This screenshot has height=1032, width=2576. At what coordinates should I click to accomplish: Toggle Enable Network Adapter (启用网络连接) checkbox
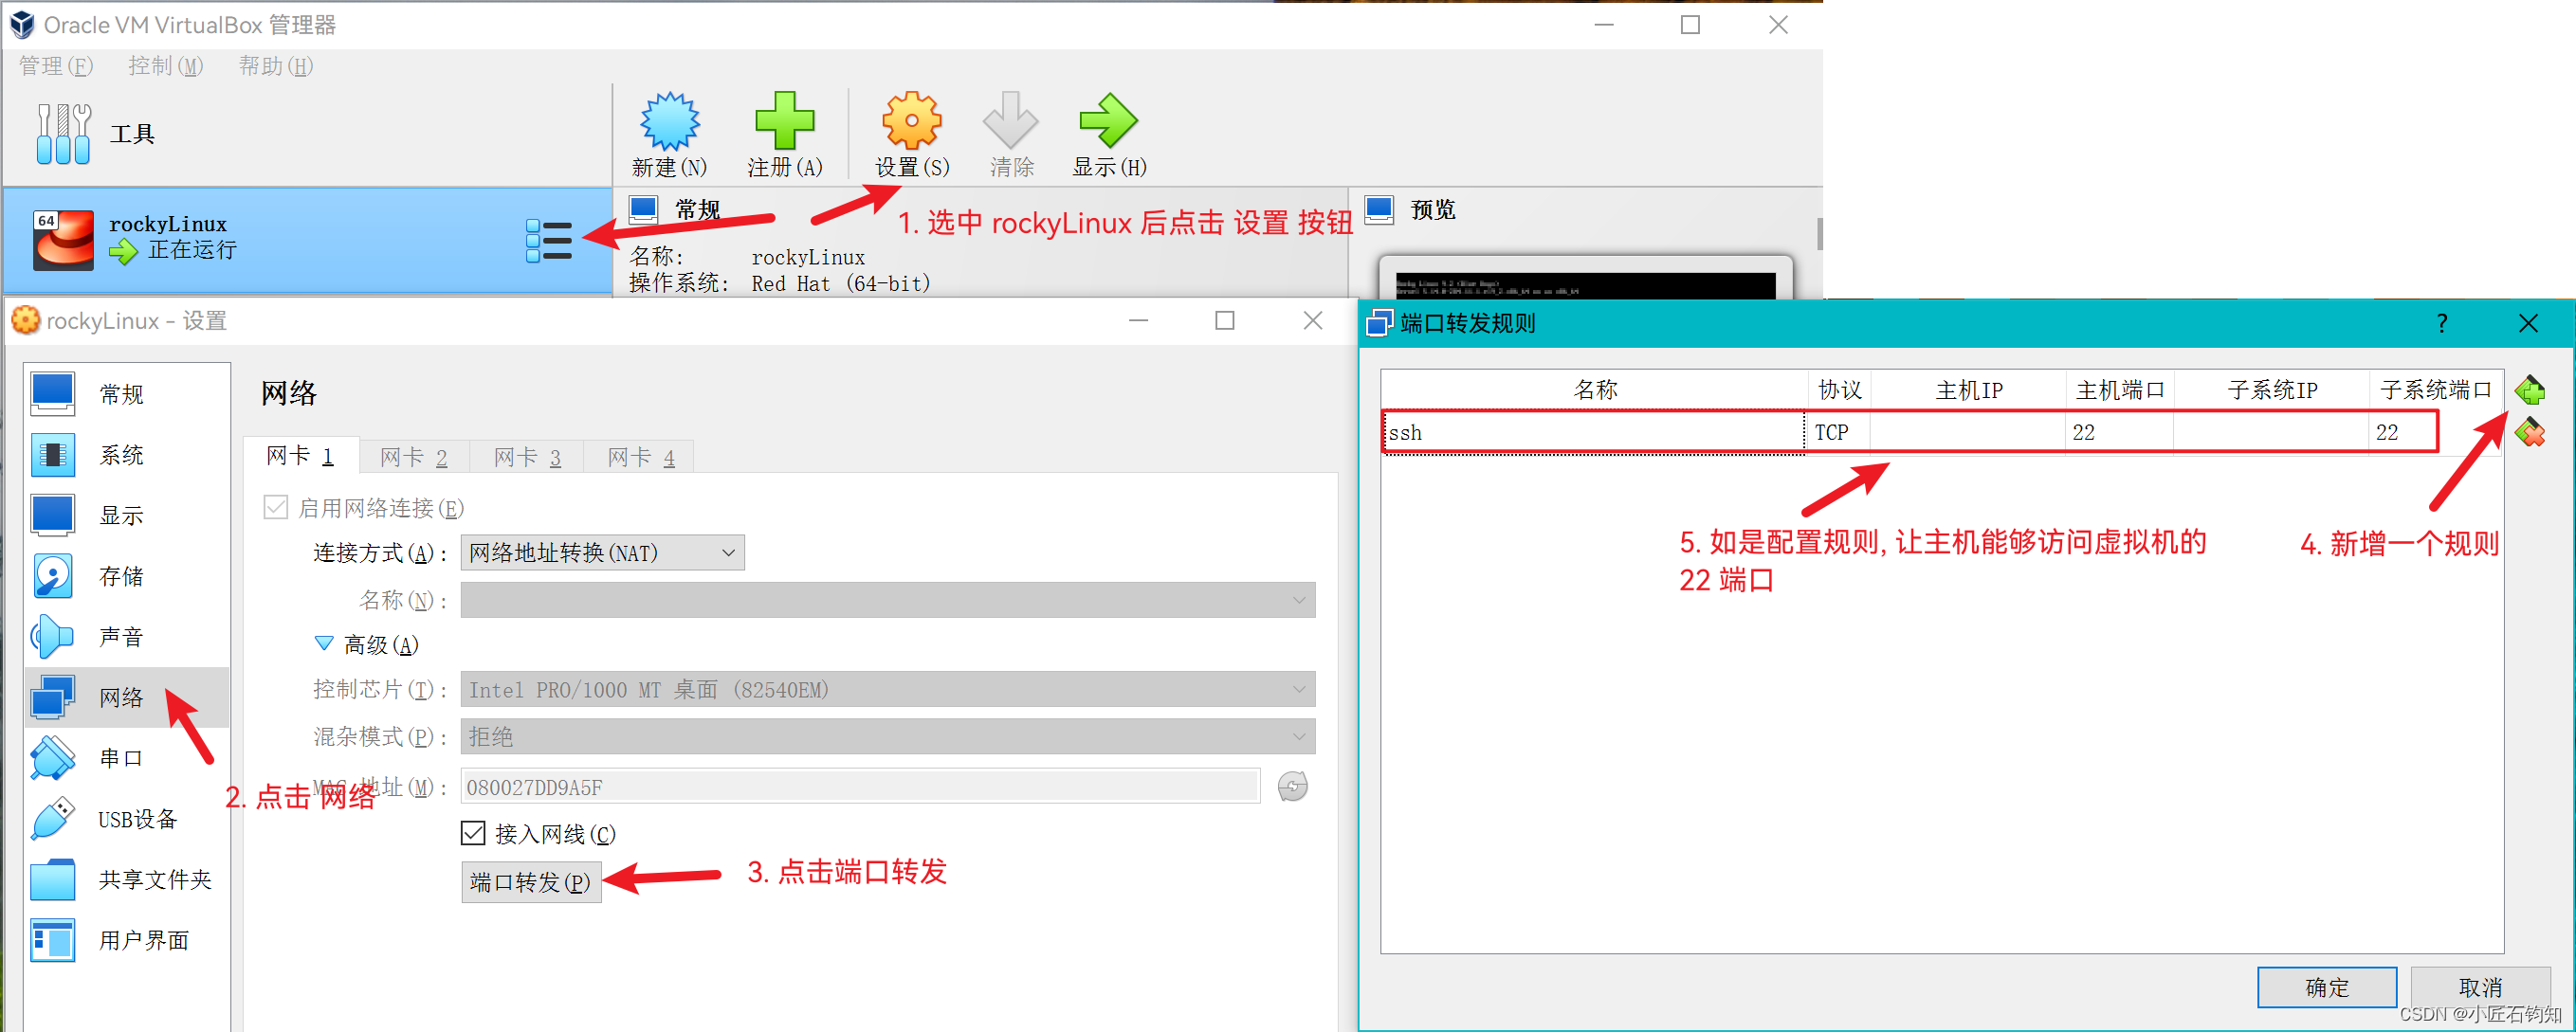click(276, 507)
